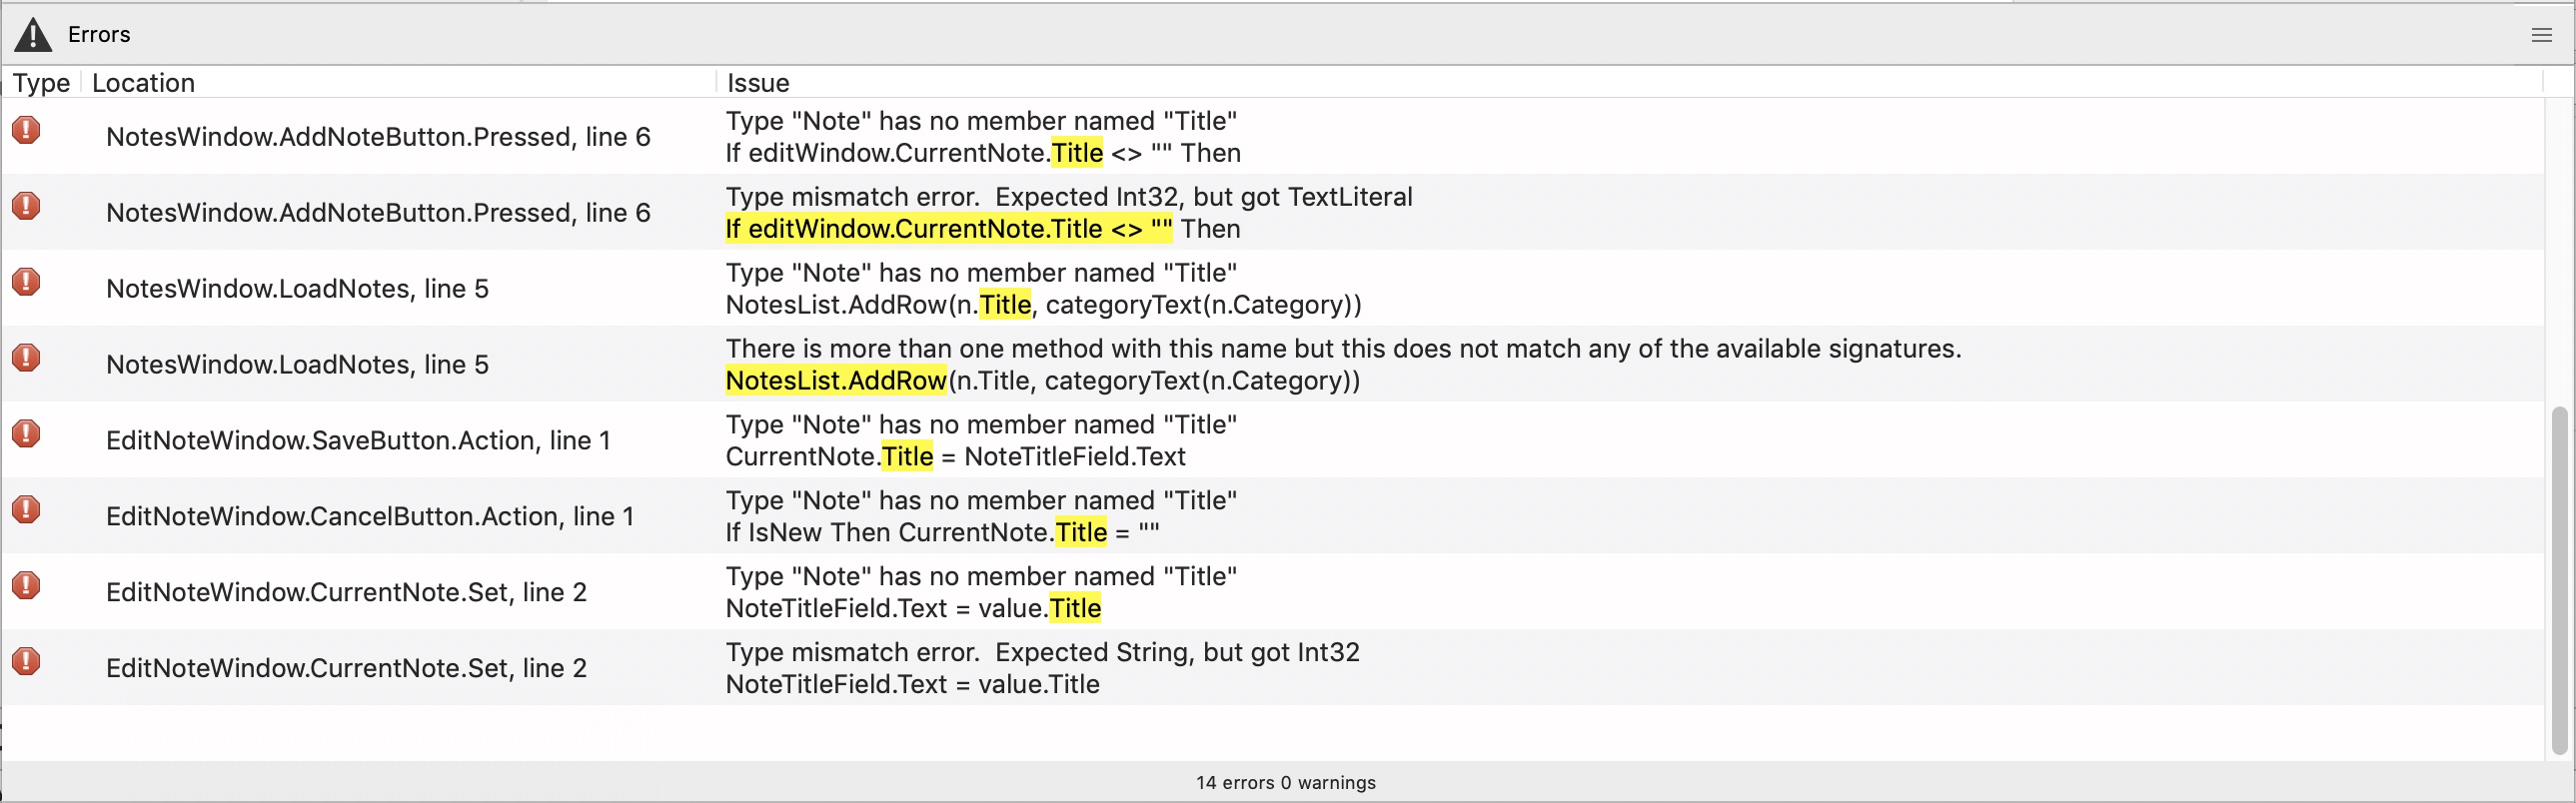Screen dimensions: 2576x803
Task: Click the 'NotesList.AddRow' highlighted code text
Action: click(835, 381)
